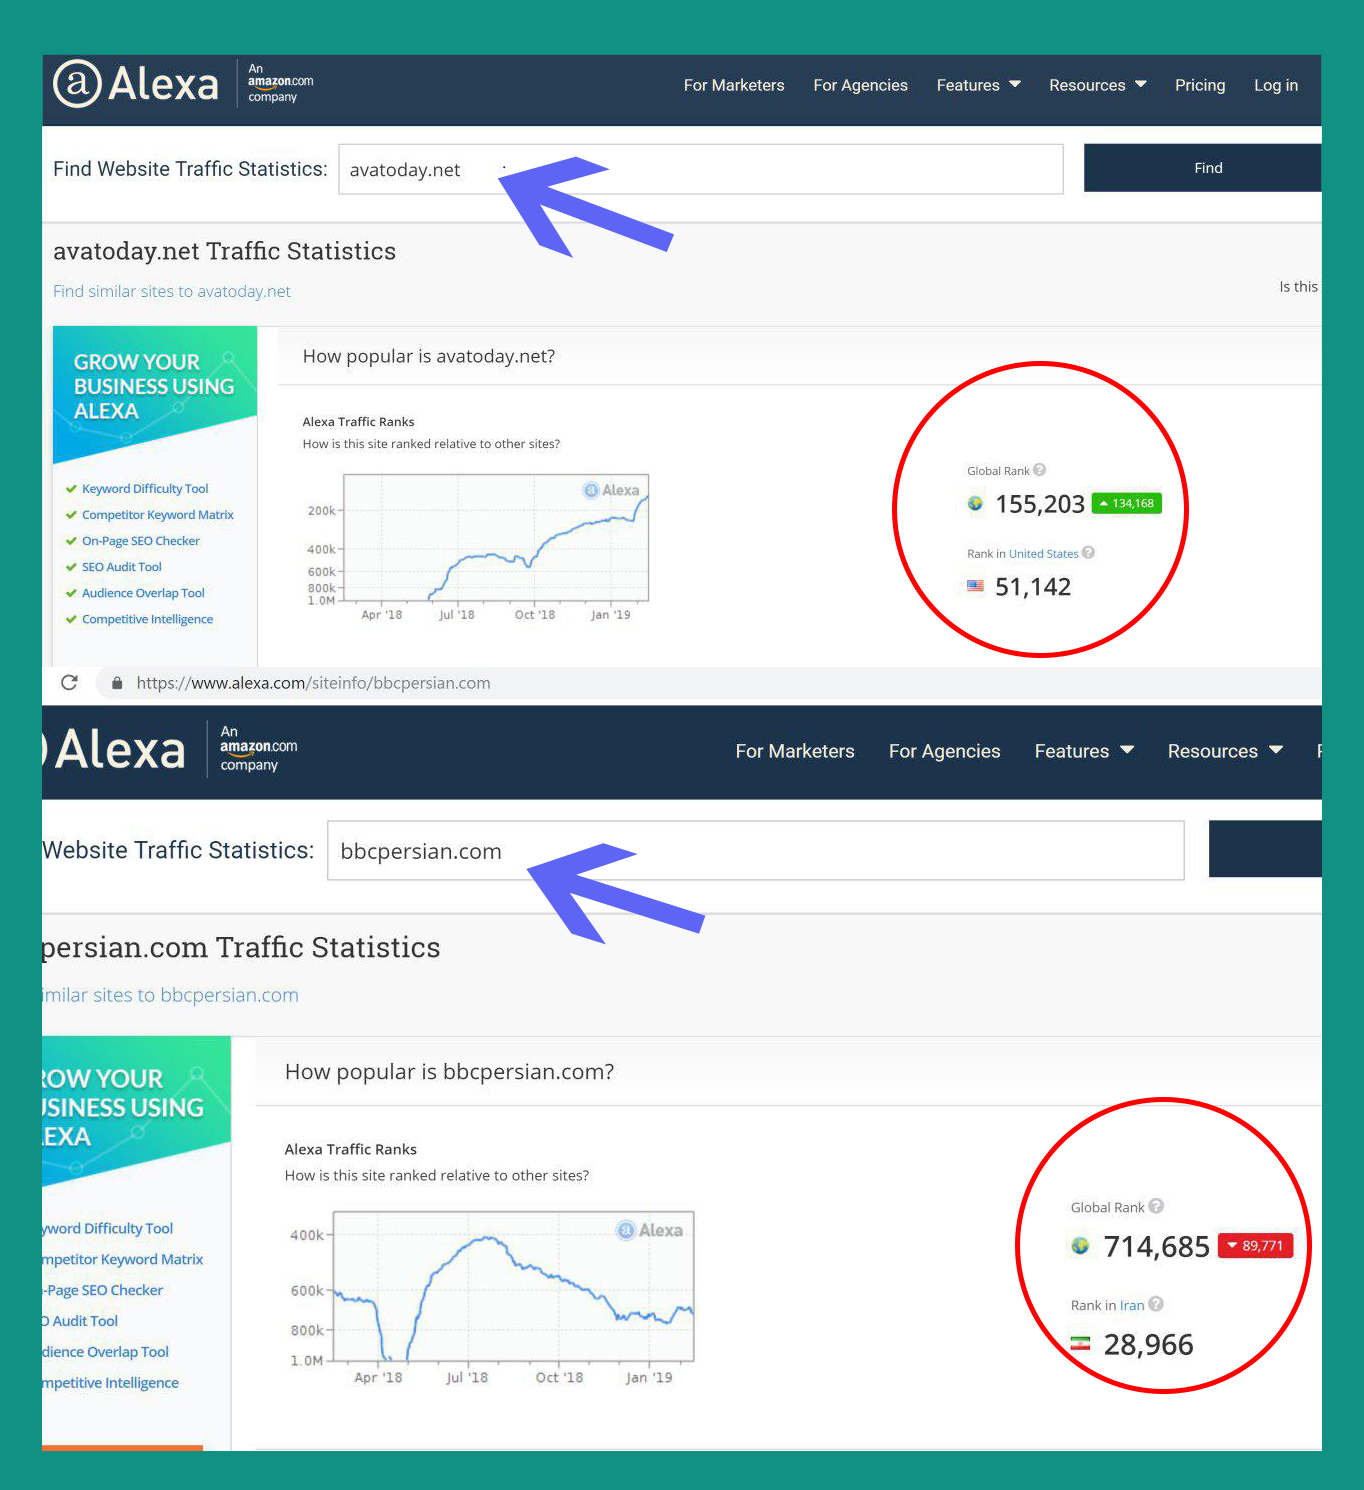
Task: Open the Pricing menu item
Action: [x=1200, y=85]
